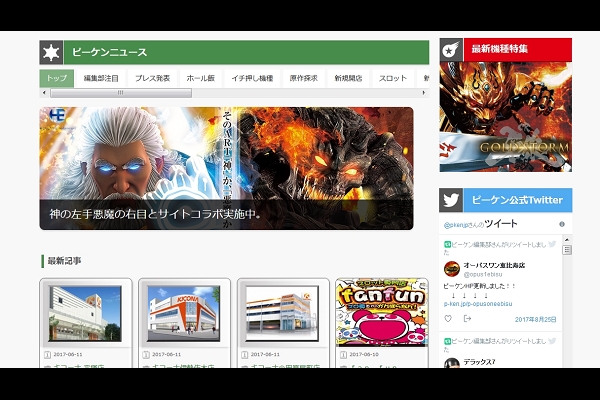Open the p-ken.jp link in tweet
Viewport: 600px width, 400px height.
[x=478, y=305]
